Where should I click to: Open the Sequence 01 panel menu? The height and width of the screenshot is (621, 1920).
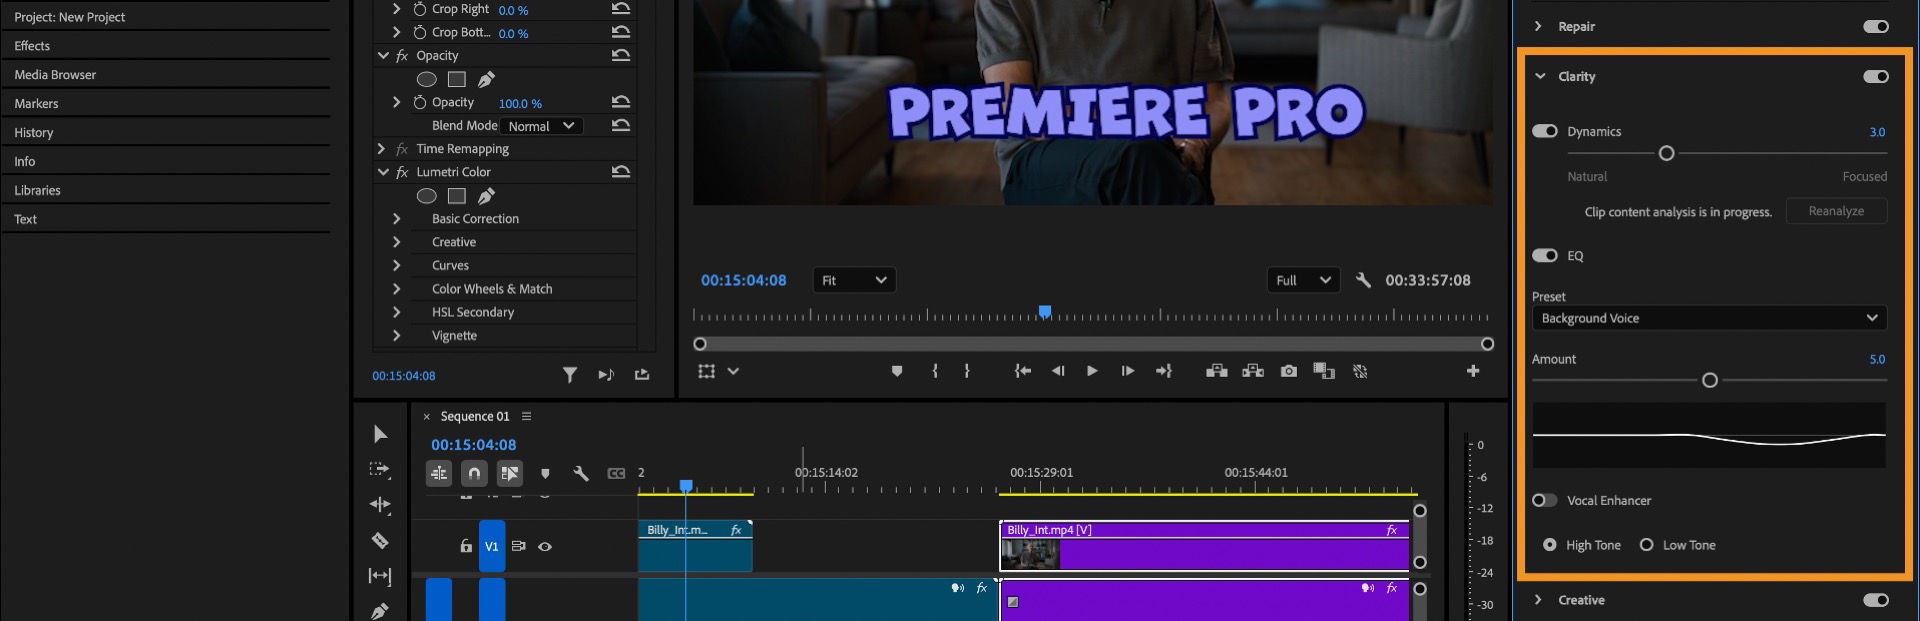[x=527, y=416]
